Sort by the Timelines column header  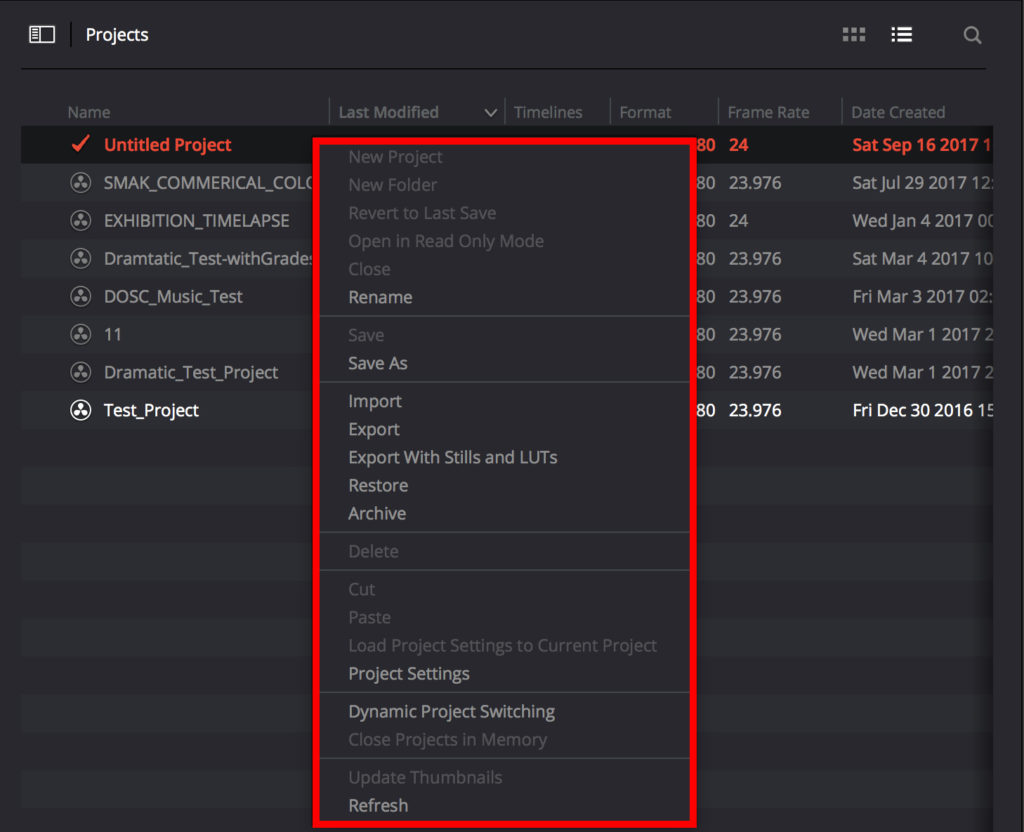point(547,112)
